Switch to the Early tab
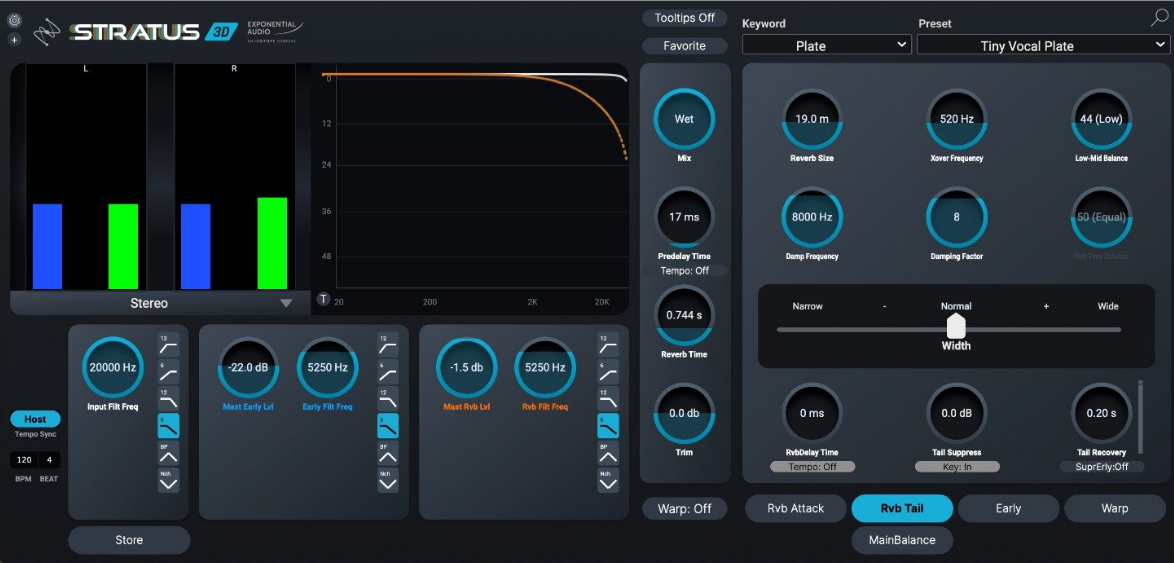Viewport: 1174px width, 563px height. 1008,508
